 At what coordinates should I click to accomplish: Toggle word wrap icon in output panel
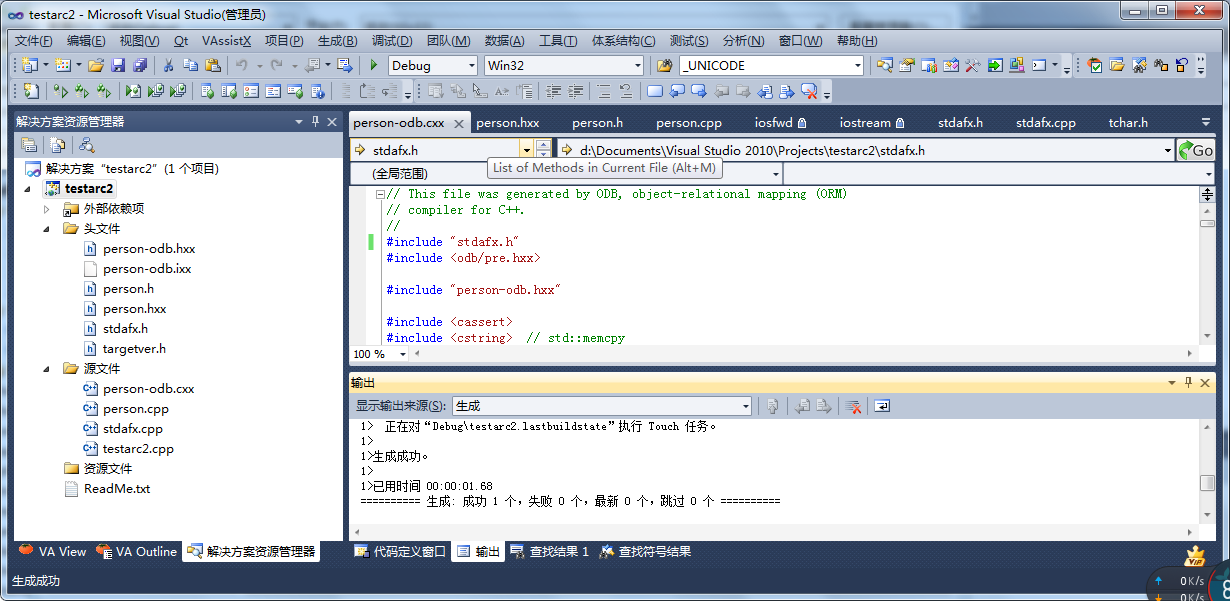pyautogui.click(x=882, y=406)
